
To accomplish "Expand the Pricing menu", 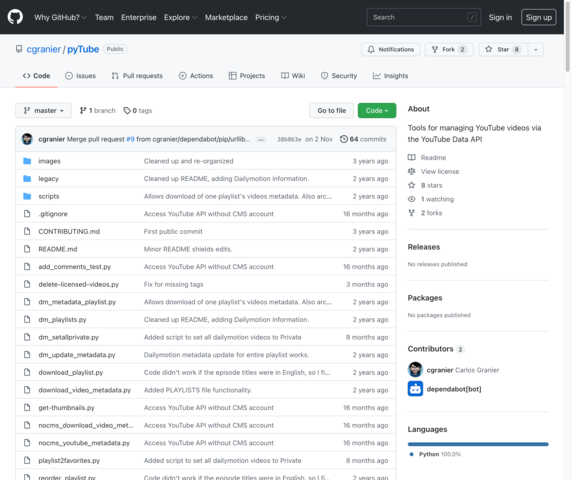I will tap(271, 17).
